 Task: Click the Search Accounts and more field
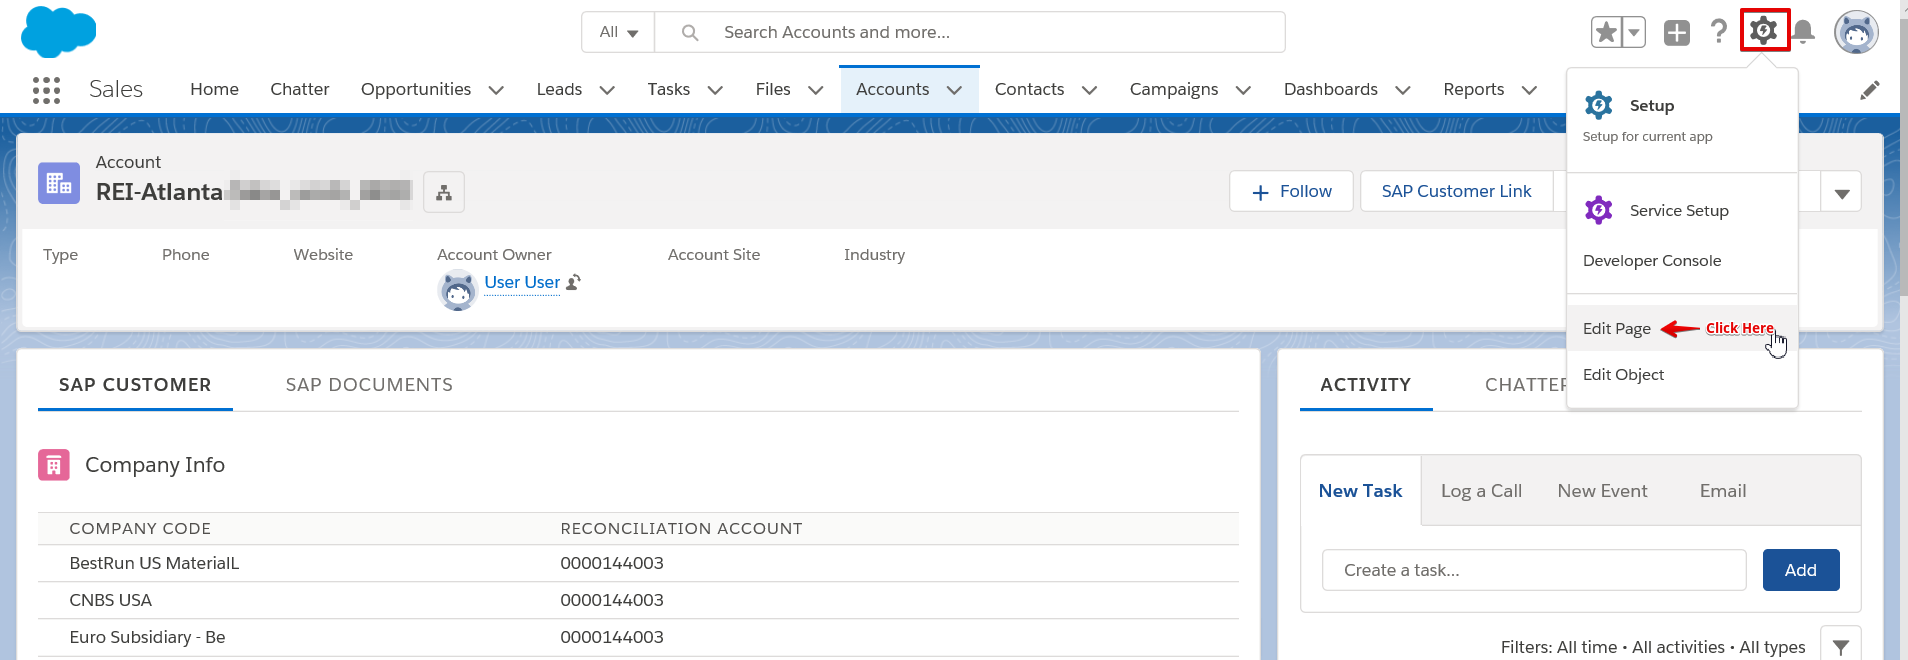point(969,32)
